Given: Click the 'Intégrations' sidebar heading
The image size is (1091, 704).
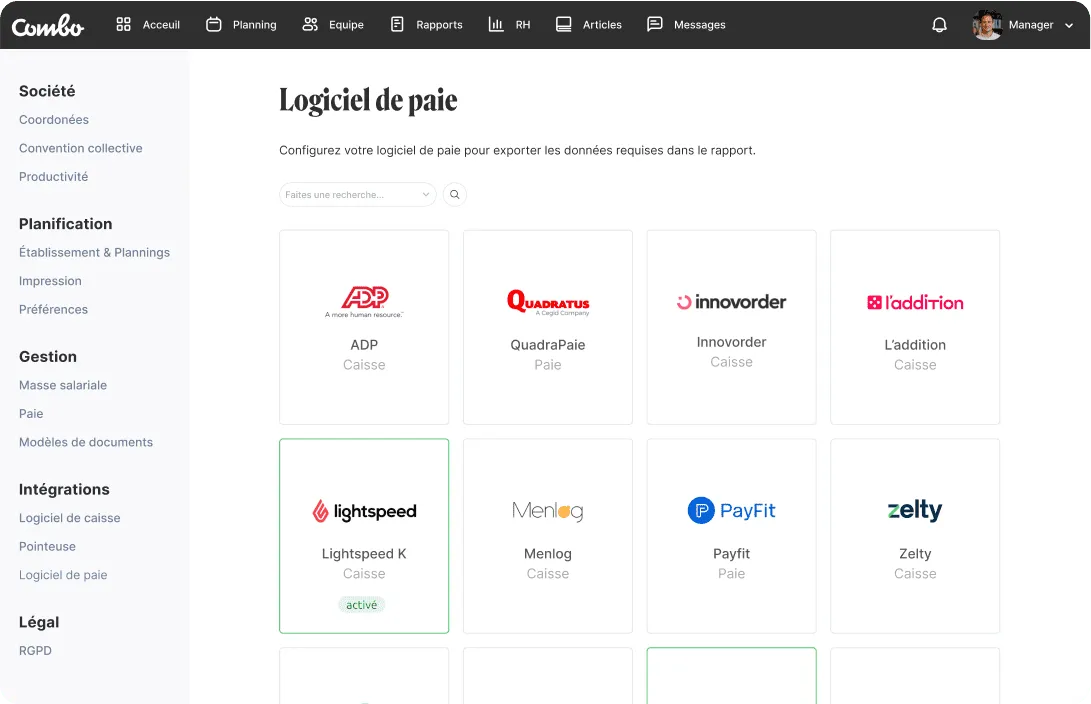Looking at the screenshot, I should point(64,490).
